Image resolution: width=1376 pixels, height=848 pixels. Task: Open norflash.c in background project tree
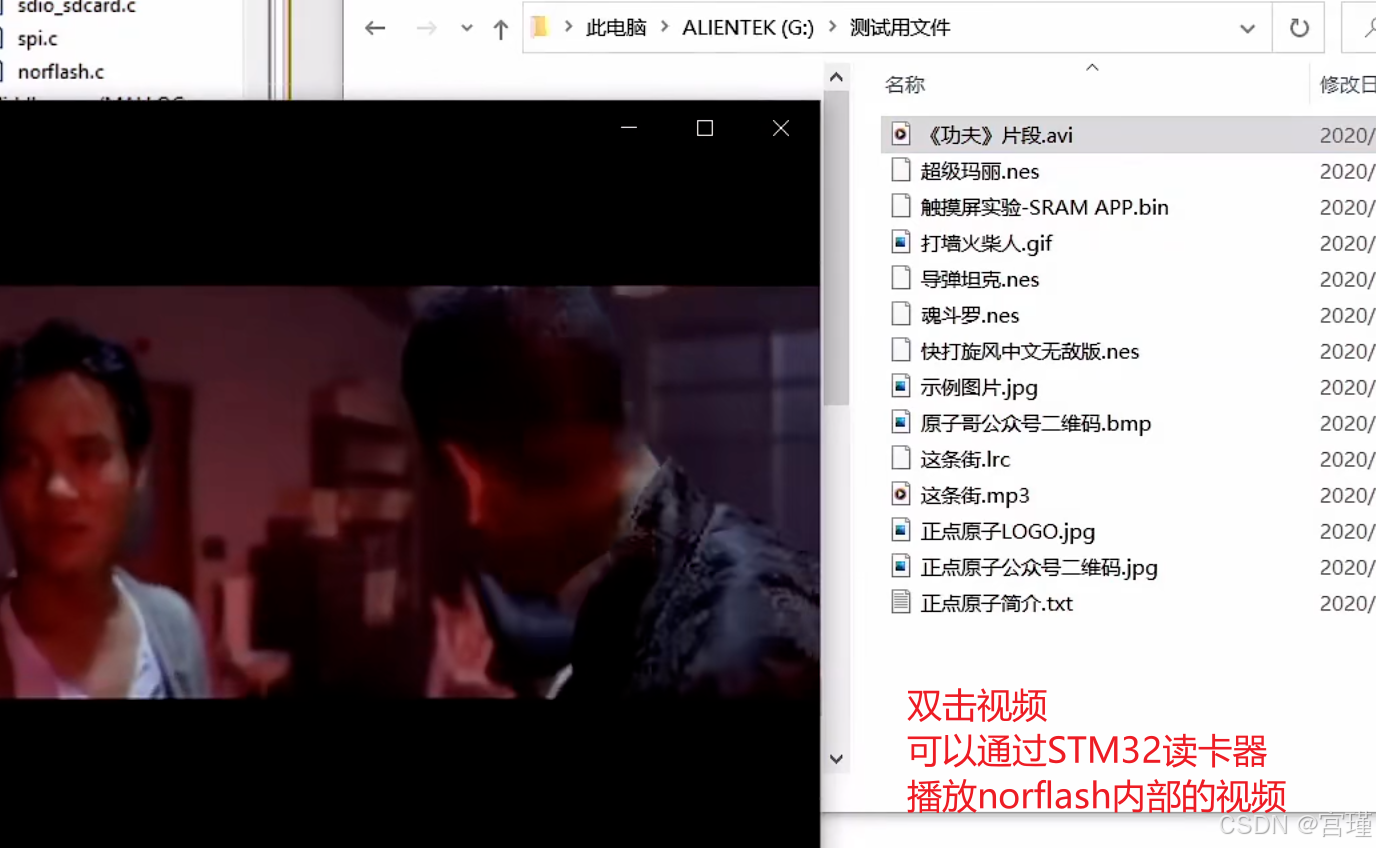click(61, 72)
